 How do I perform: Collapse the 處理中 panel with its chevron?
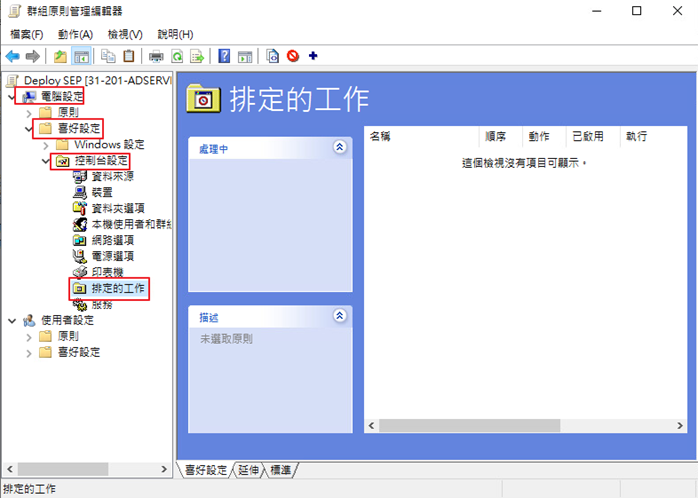tap(339, 147)
